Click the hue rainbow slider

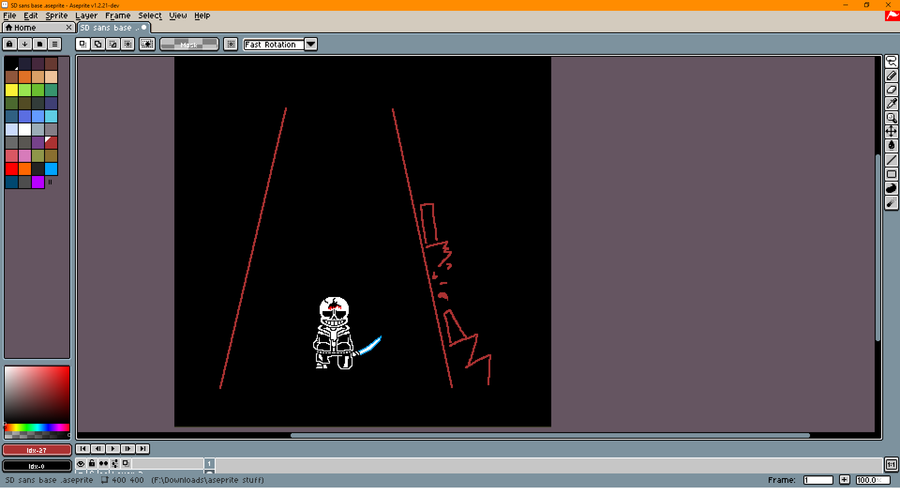pyautogui.click(x=37, y=428)
